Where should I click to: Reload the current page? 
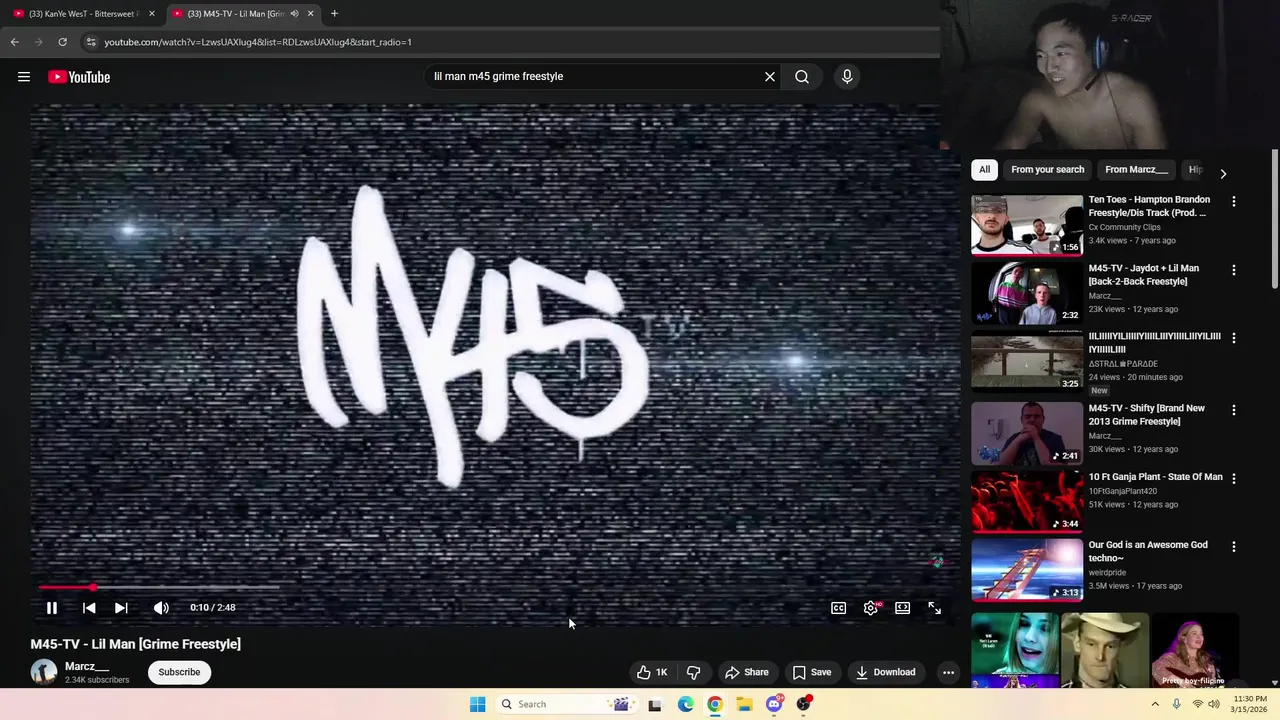[62, 42]
